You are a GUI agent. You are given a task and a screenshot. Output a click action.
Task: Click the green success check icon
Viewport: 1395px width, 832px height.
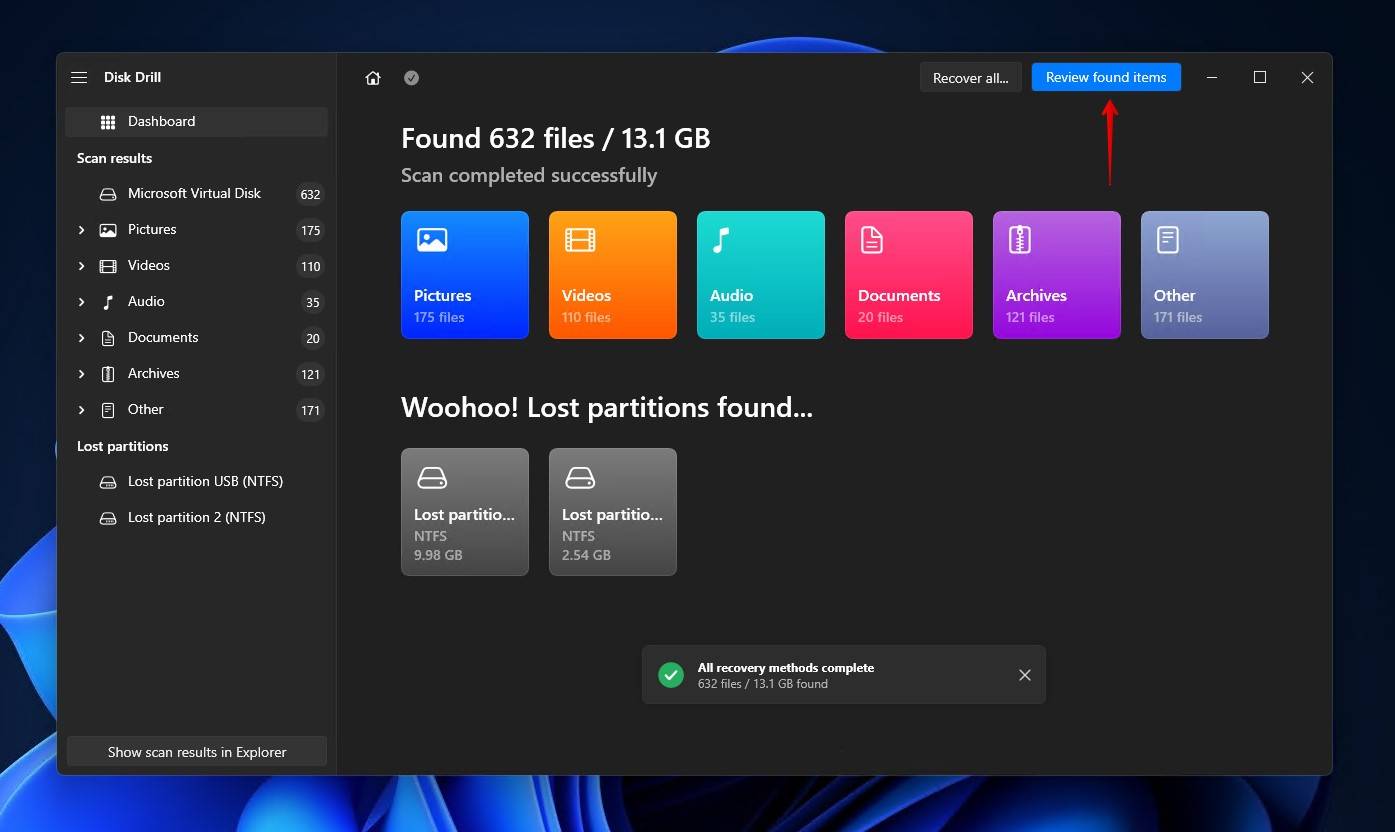point(671,675)
